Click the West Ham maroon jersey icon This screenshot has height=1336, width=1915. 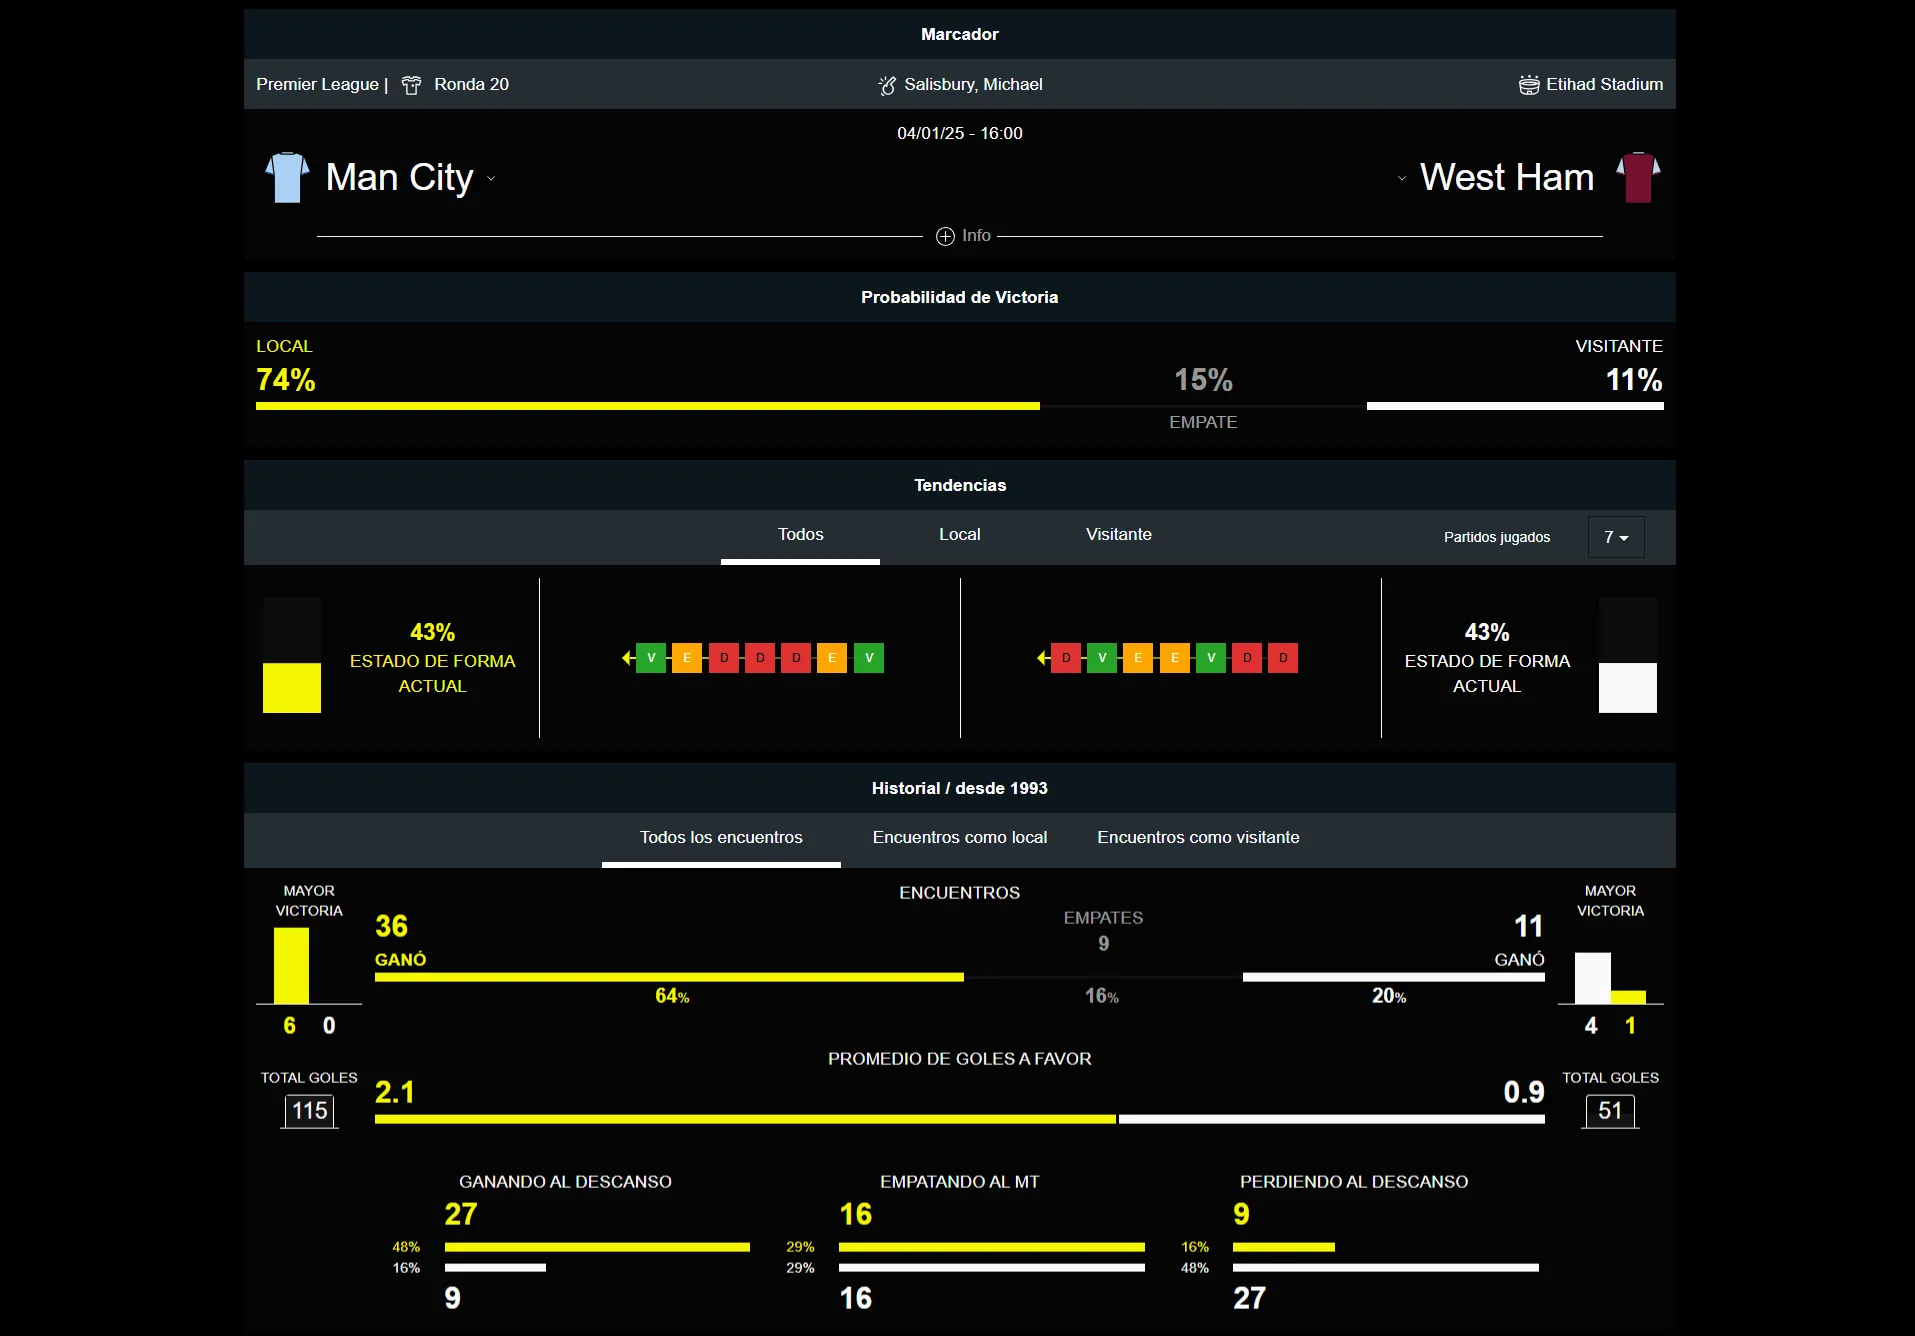pyautogui.click(x=1638, y=178)
